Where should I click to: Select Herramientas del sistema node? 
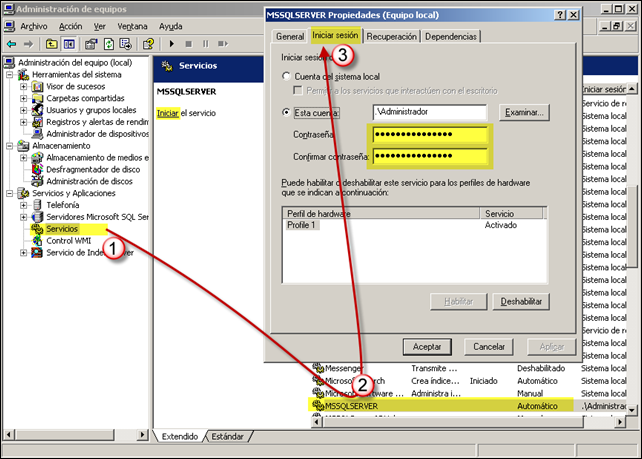pos(77,75)
